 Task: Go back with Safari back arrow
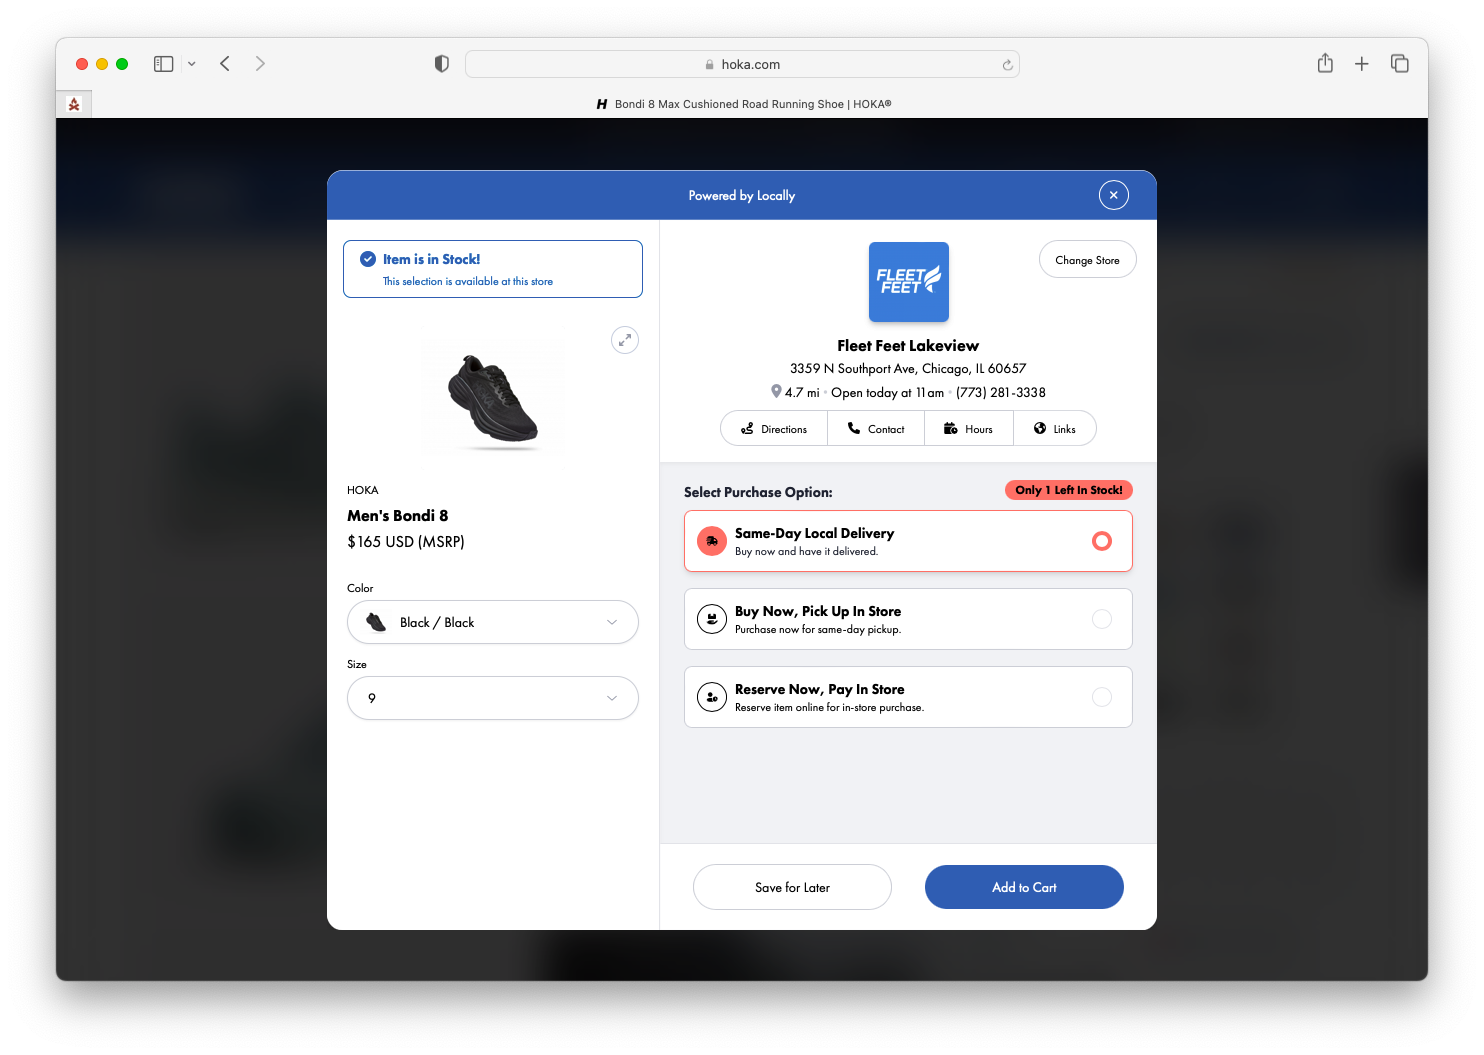click(225, 64)
